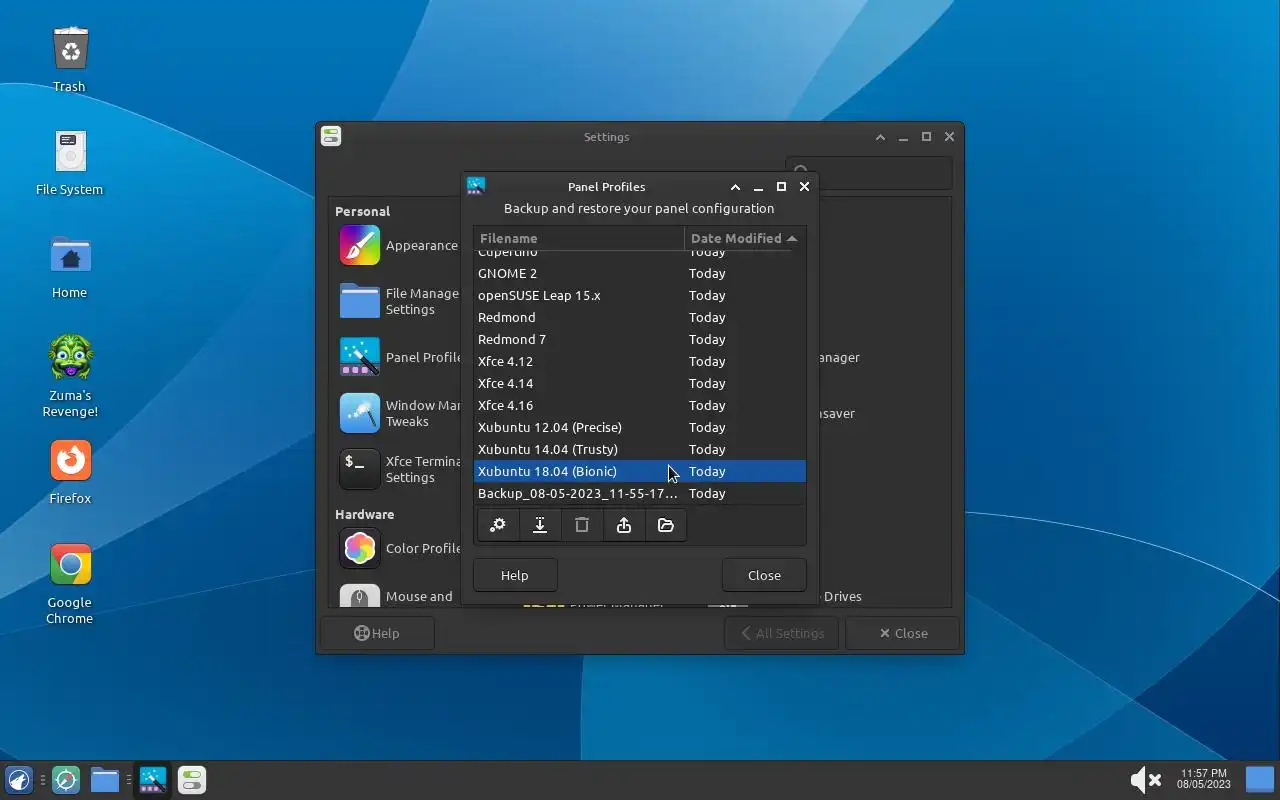
Task: Sort list by Date Modified column header
Action: click(x=745, y=238)
